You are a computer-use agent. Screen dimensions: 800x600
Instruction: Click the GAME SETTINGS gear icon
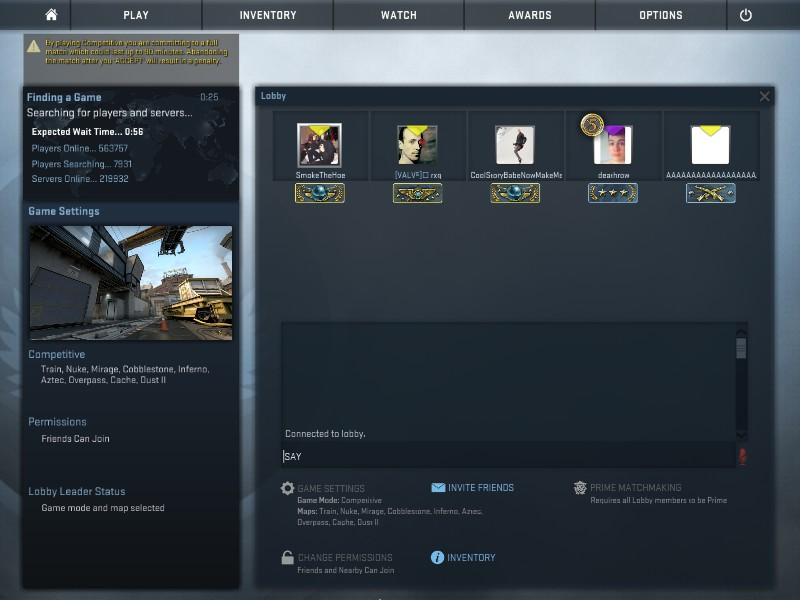(287, 488)
